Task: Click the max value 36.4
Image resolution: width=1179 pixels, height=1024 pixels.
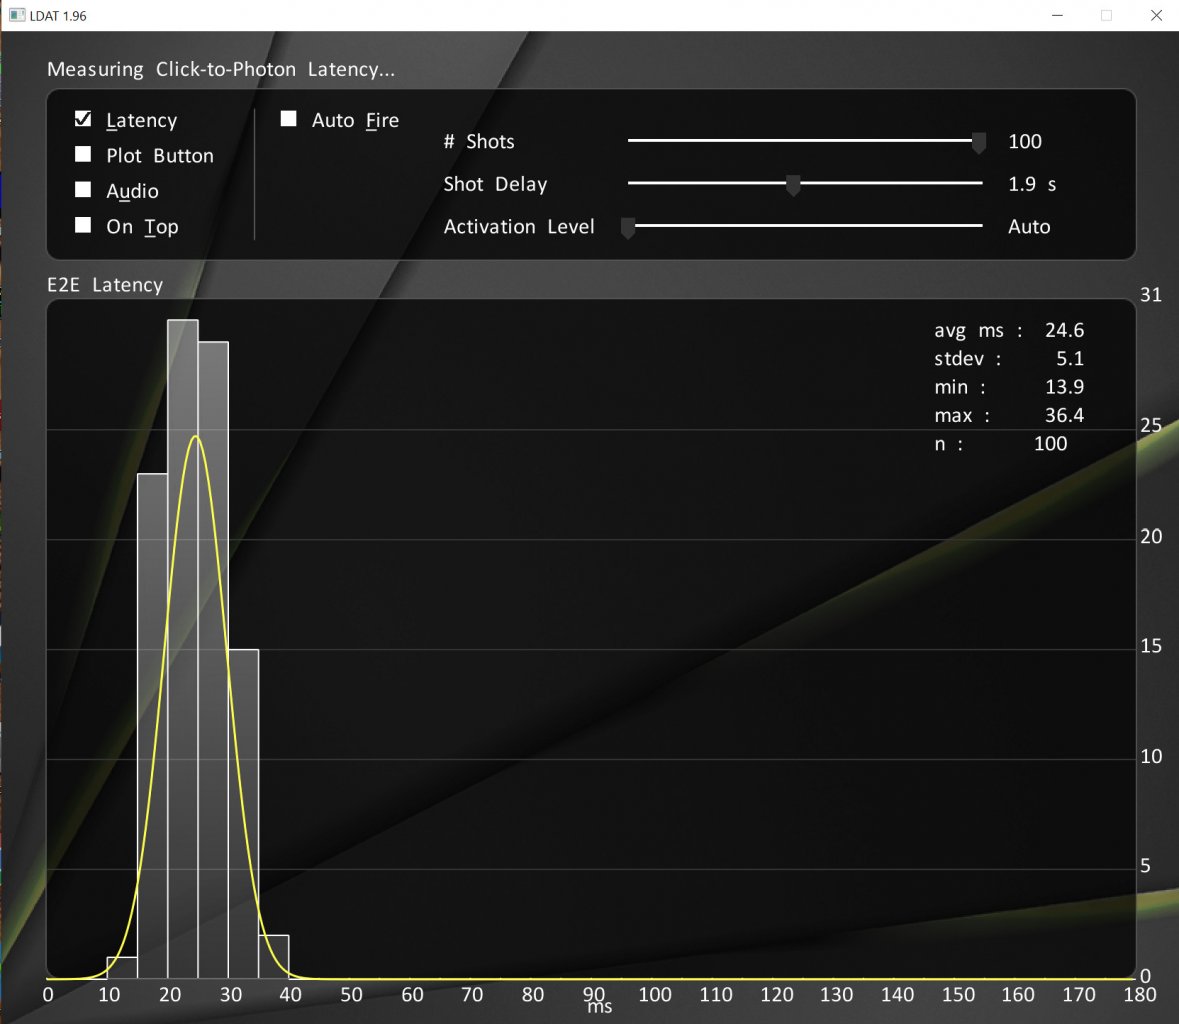Action: pos(1064,415)
